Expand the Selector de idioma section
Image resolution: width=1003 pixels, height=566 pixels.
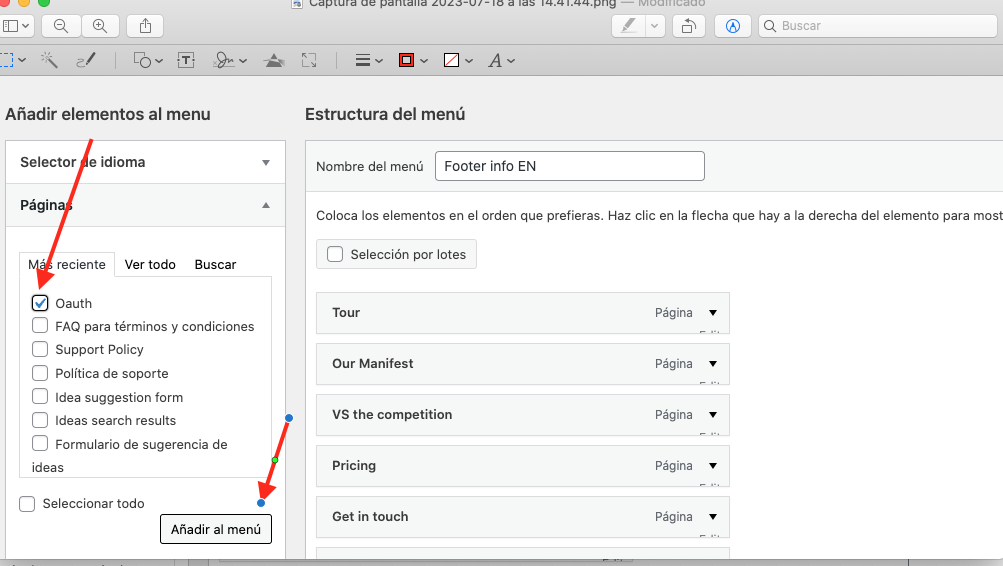click(265, 162)
